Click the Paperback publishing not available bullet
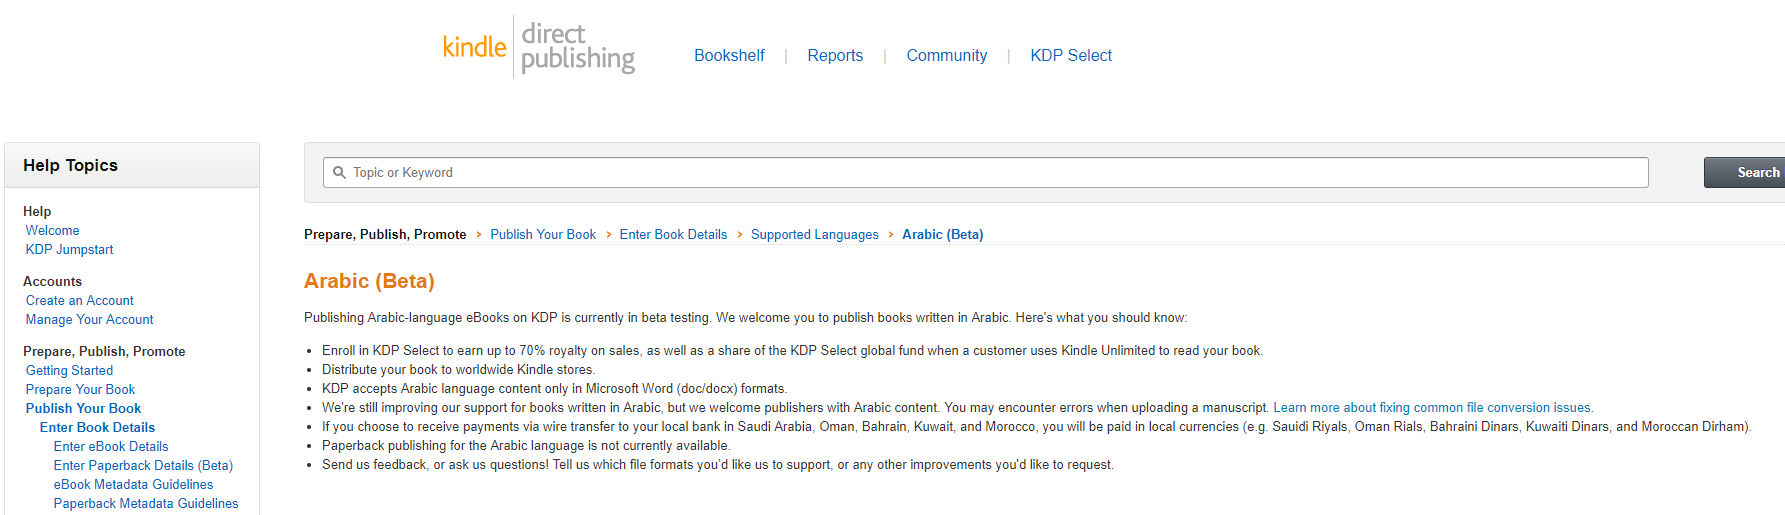The width and height of the screenshot is (1785, 515). [526, 445]
